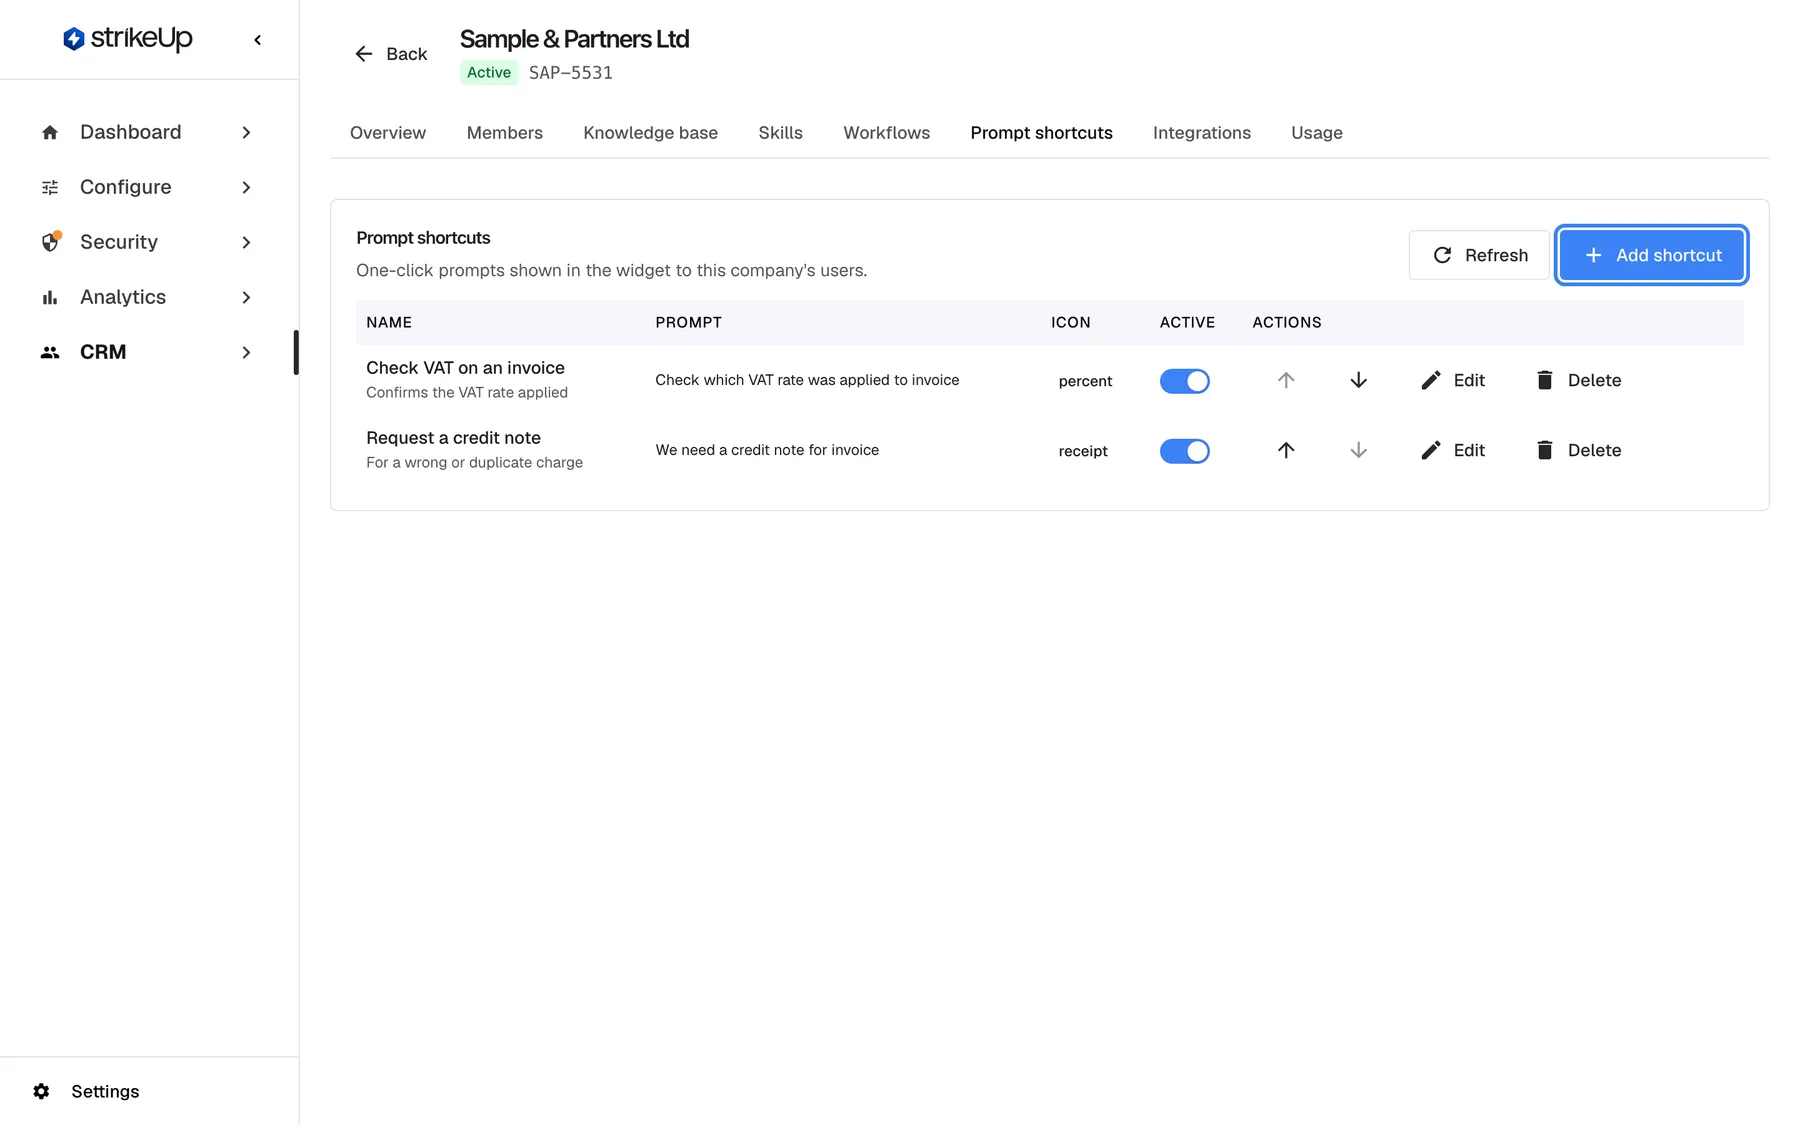The height and width of the screenshot is (1125, 1800).
Task: Move Request a credit note down
Action: (1358, 450)
